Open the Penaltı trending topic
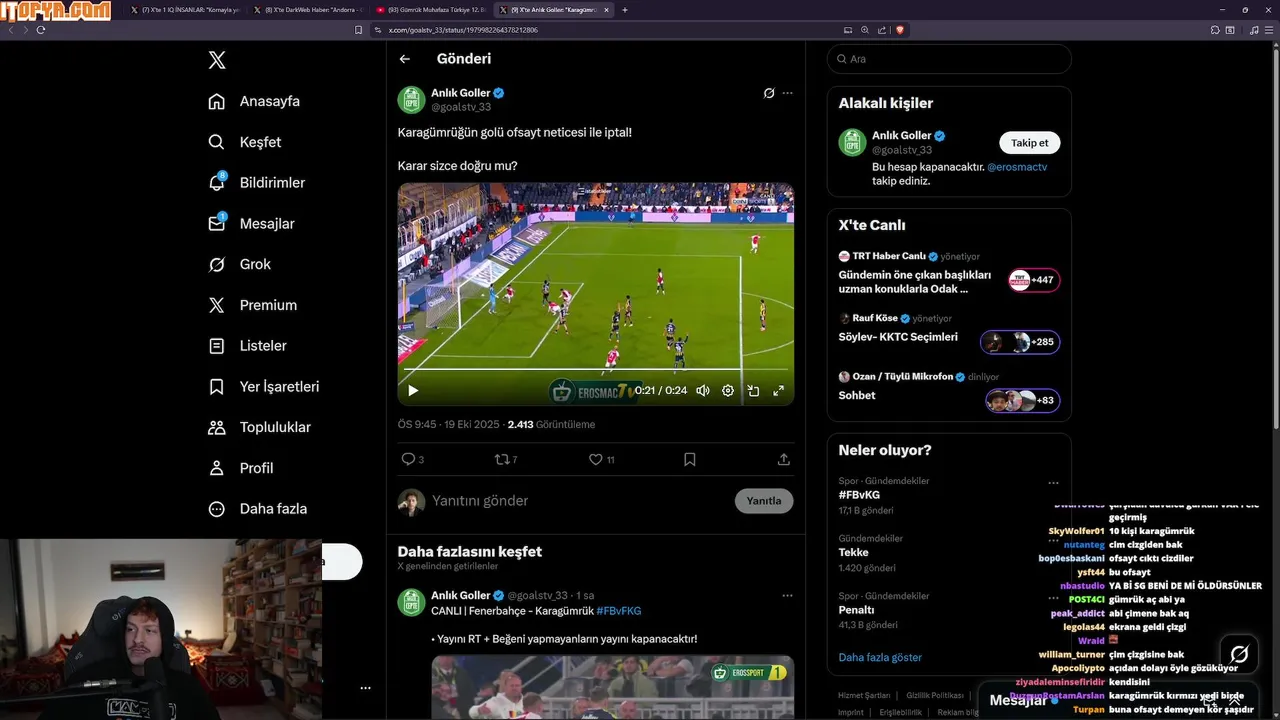The width and height of the screenshot is (1280, 720). tap(856, 610)
